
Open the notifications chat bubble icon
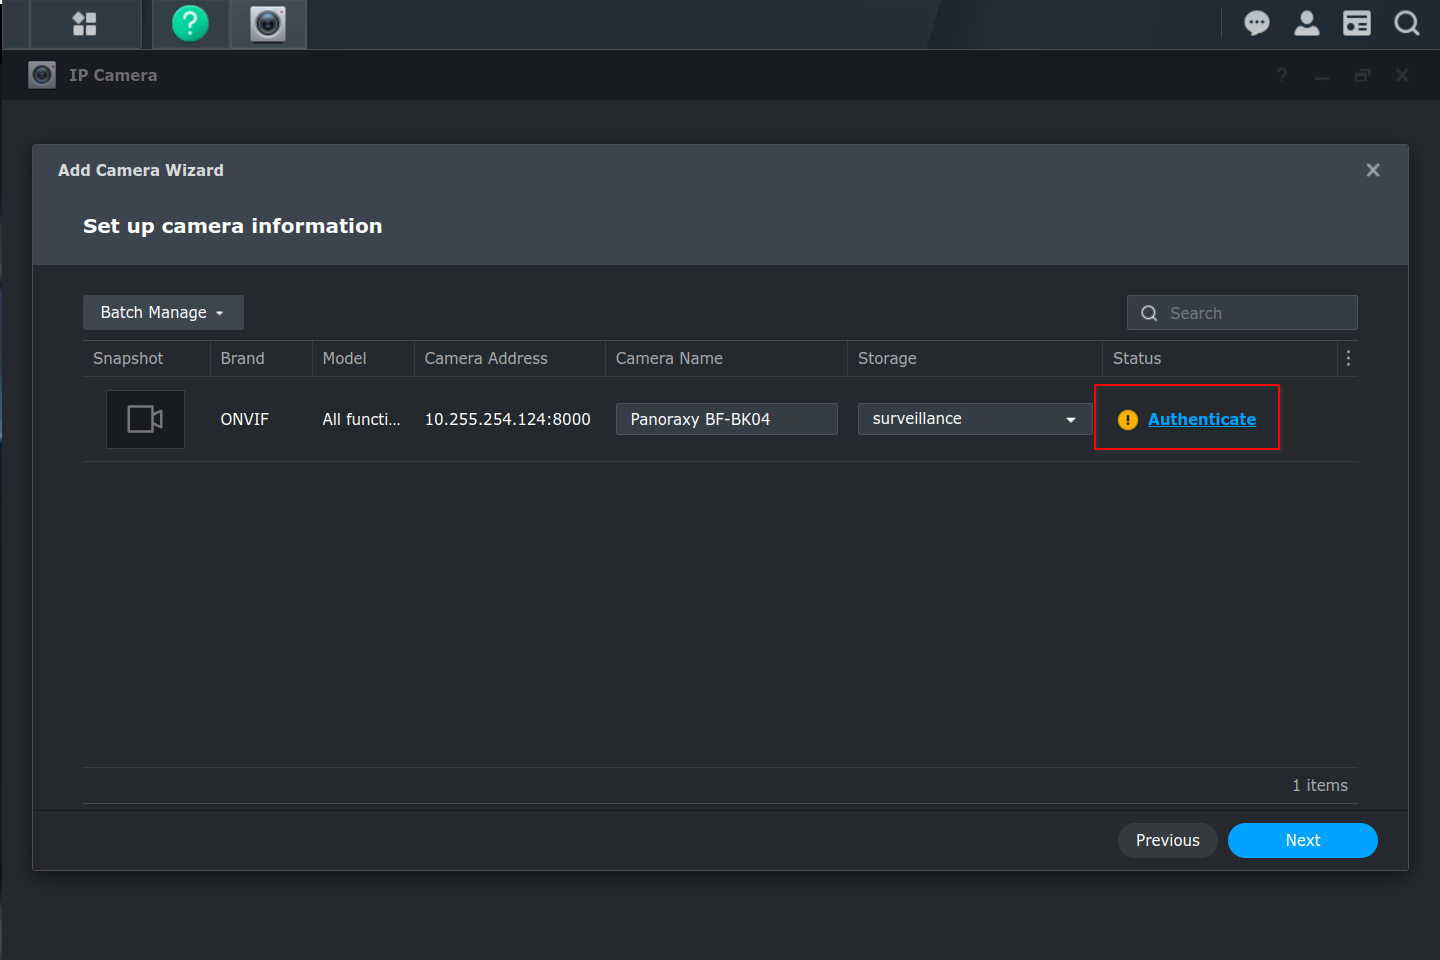coord(1256,23)
